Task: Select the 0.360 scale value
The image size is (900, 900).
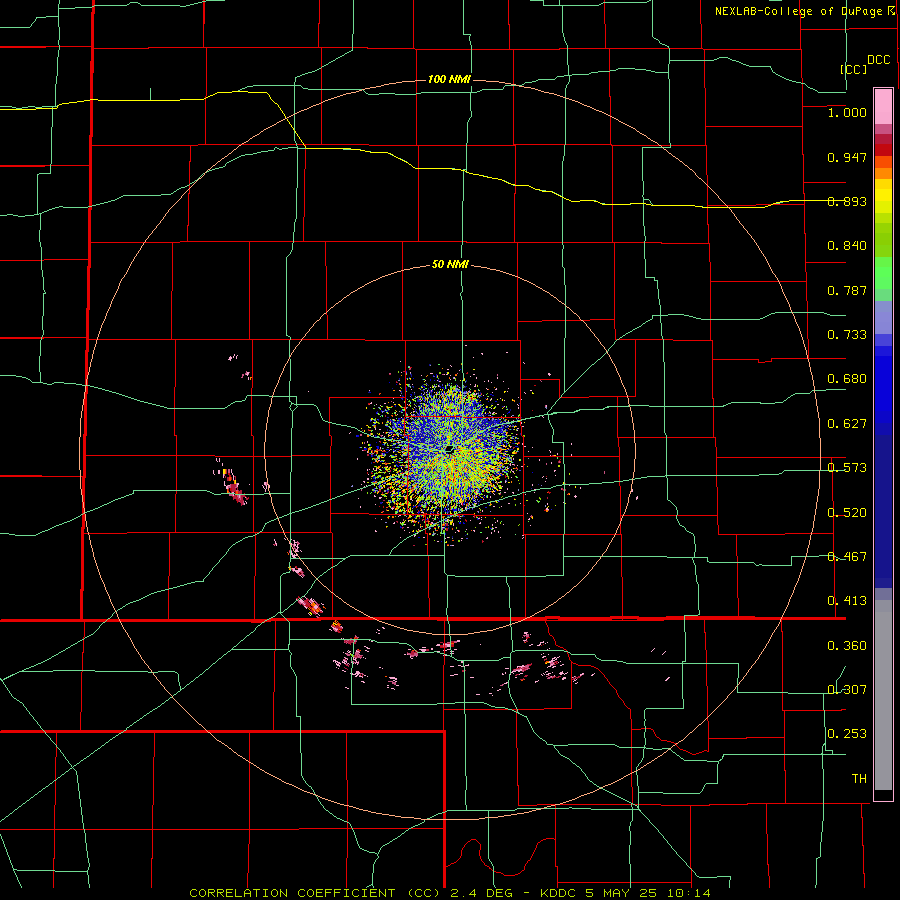Action: point(847,646)
